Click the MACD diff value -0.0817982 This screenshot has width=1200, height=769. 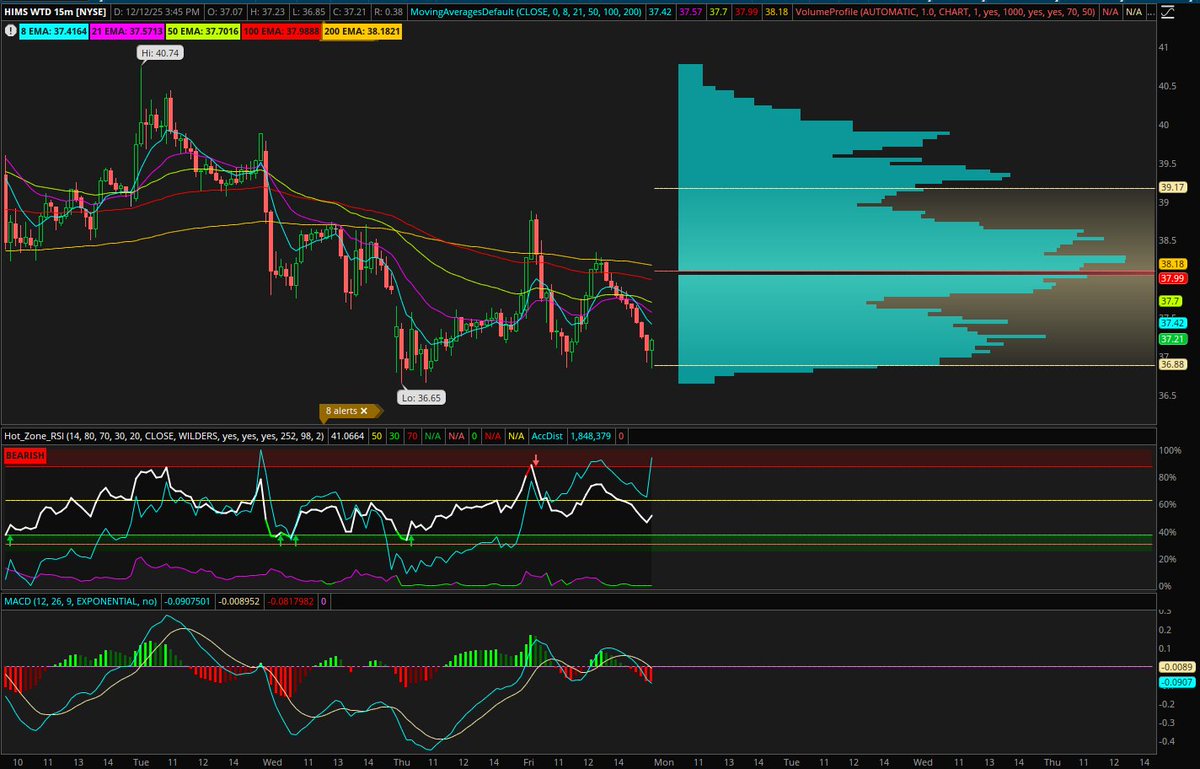pyautogui.click(x=292, y=601)
